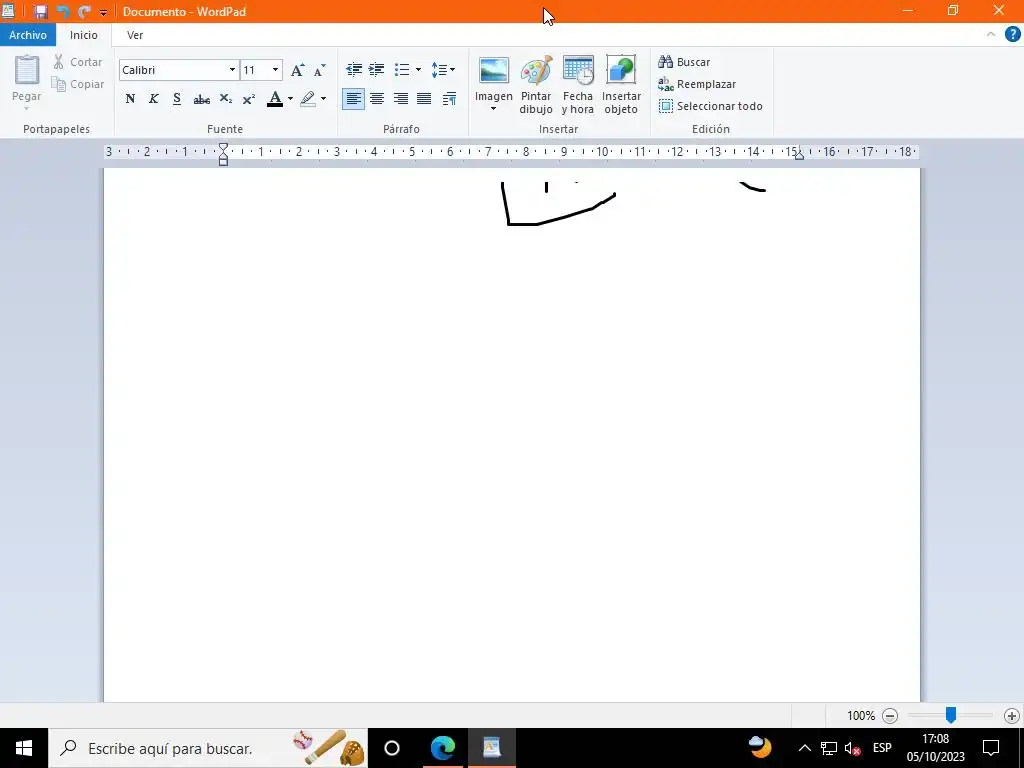
Task: Click Seleccionar todo
Action: [x=711, y=106]
